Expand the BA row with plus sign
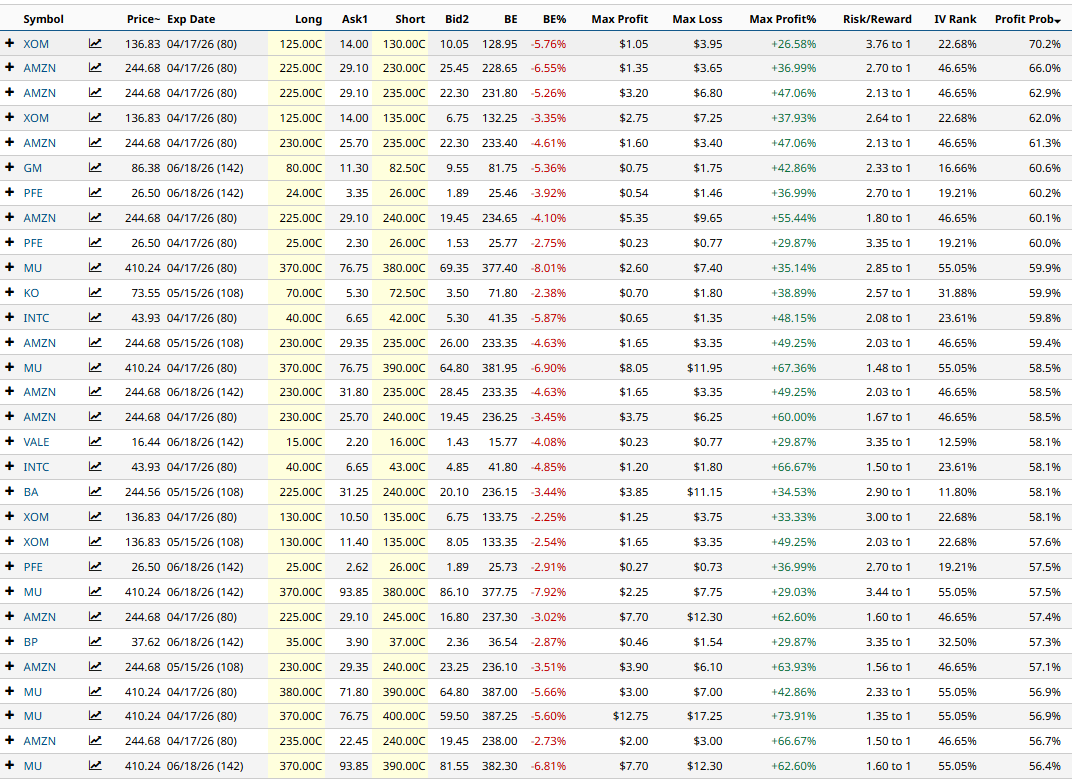1072x779 pixels. tap(10, 491)
